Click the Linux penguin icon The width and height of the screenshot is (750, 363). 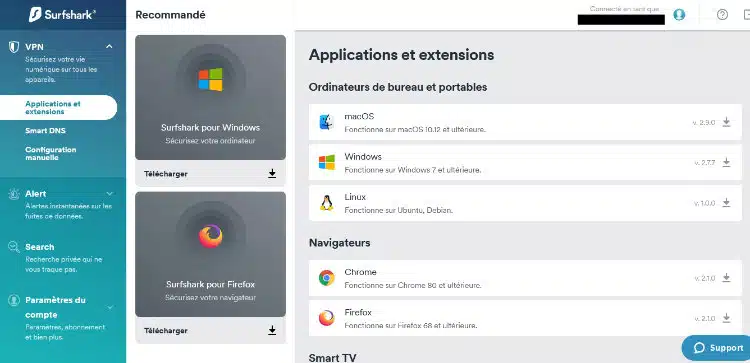[327, 203]
